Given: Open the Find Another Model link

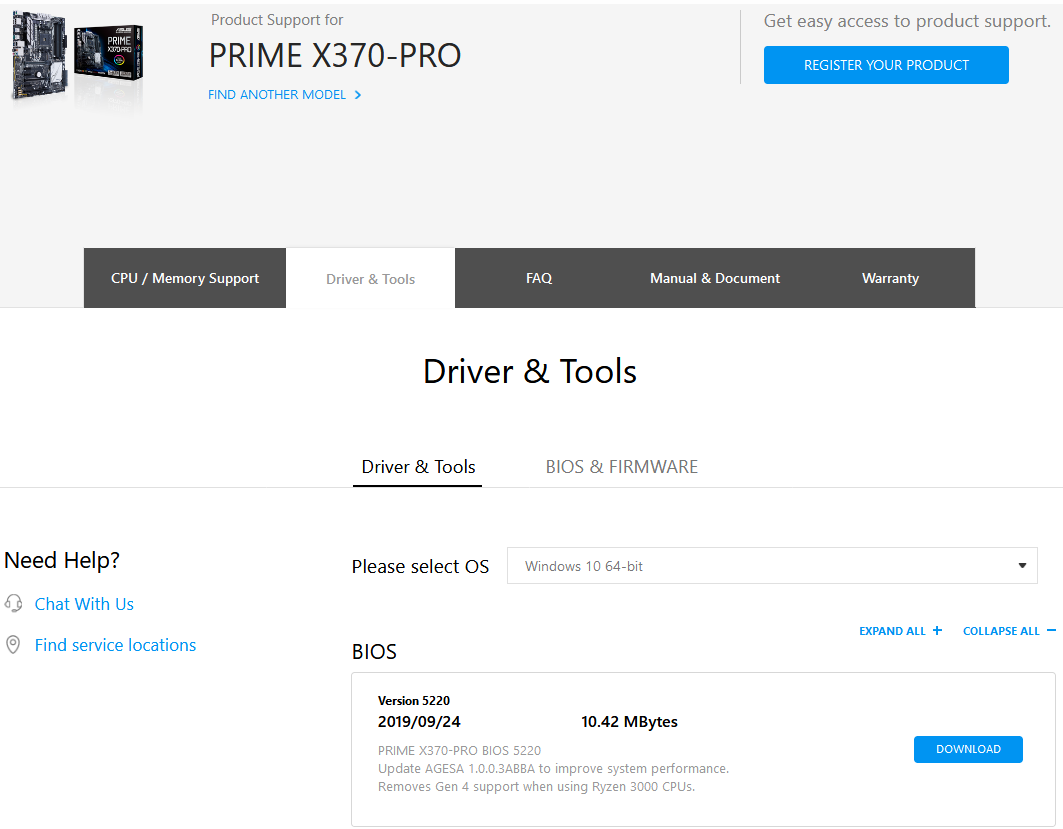Looking at the screenshot, I should click(277, 95).
